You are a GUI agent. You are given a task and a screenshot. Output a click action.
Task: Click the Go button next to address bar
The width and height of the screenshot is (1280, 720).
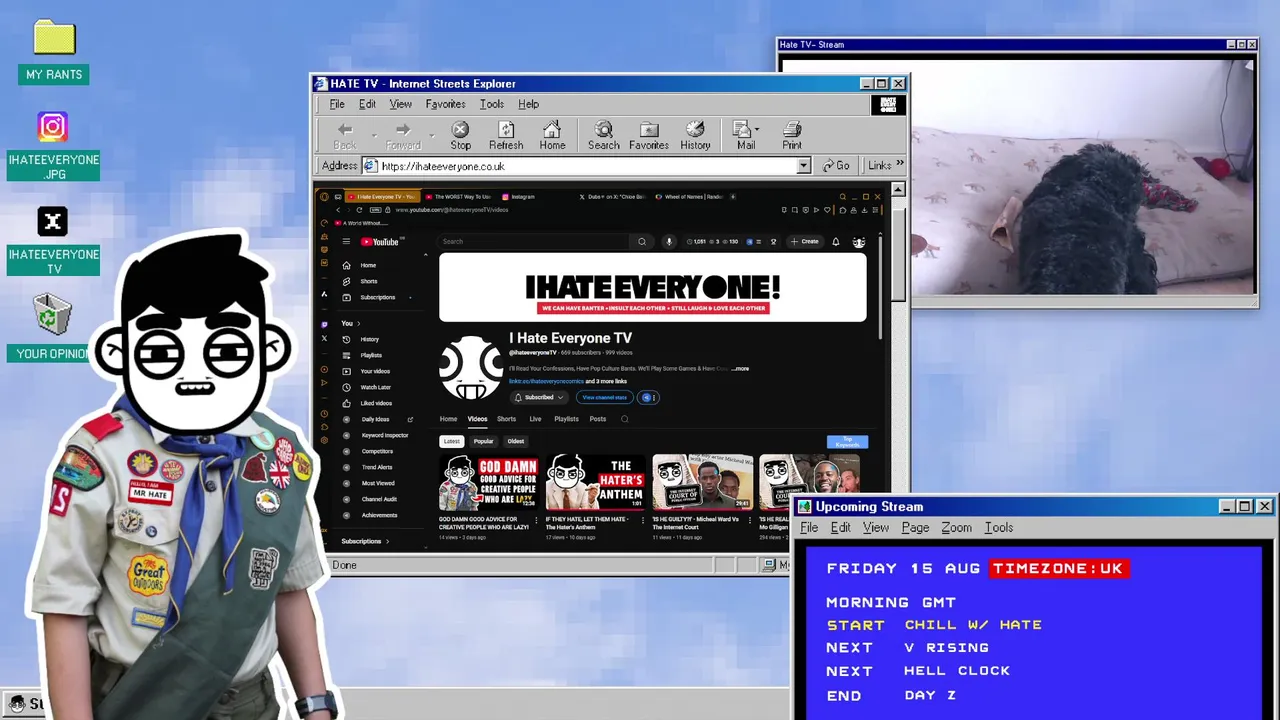836,166
